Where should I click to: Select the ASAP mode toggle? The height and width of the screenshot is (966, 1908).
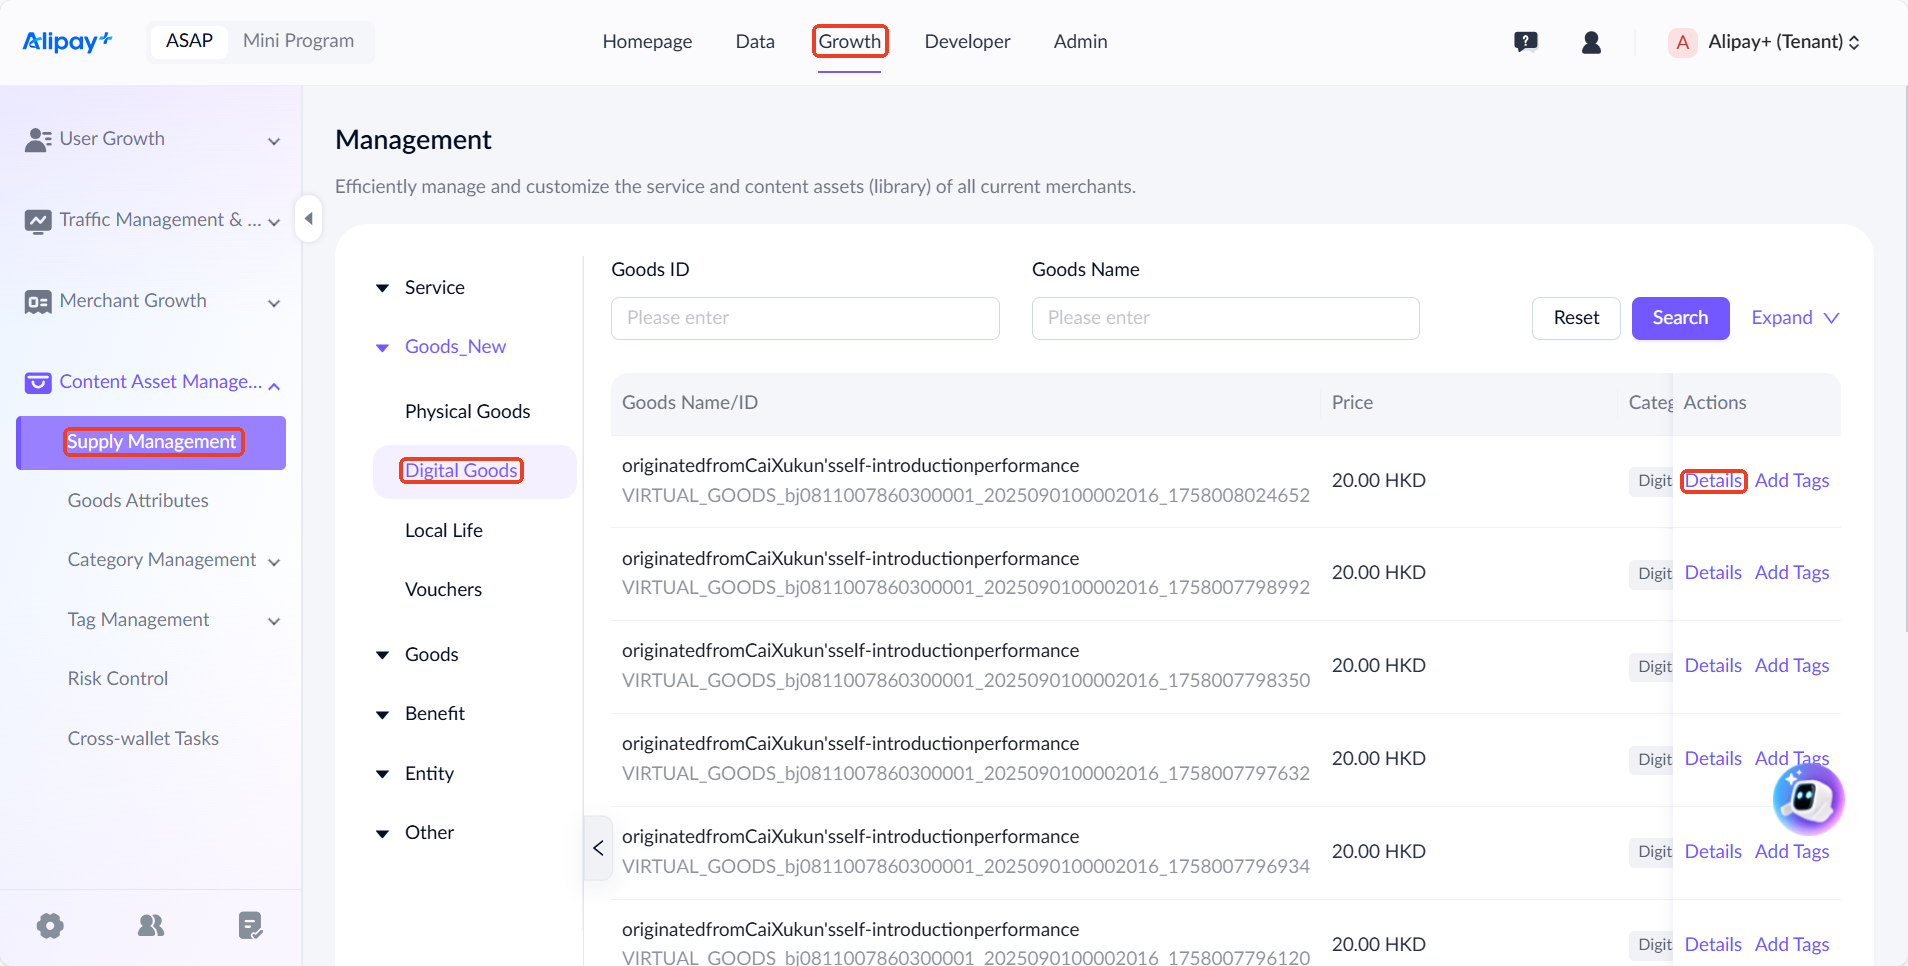pos(189,41)
